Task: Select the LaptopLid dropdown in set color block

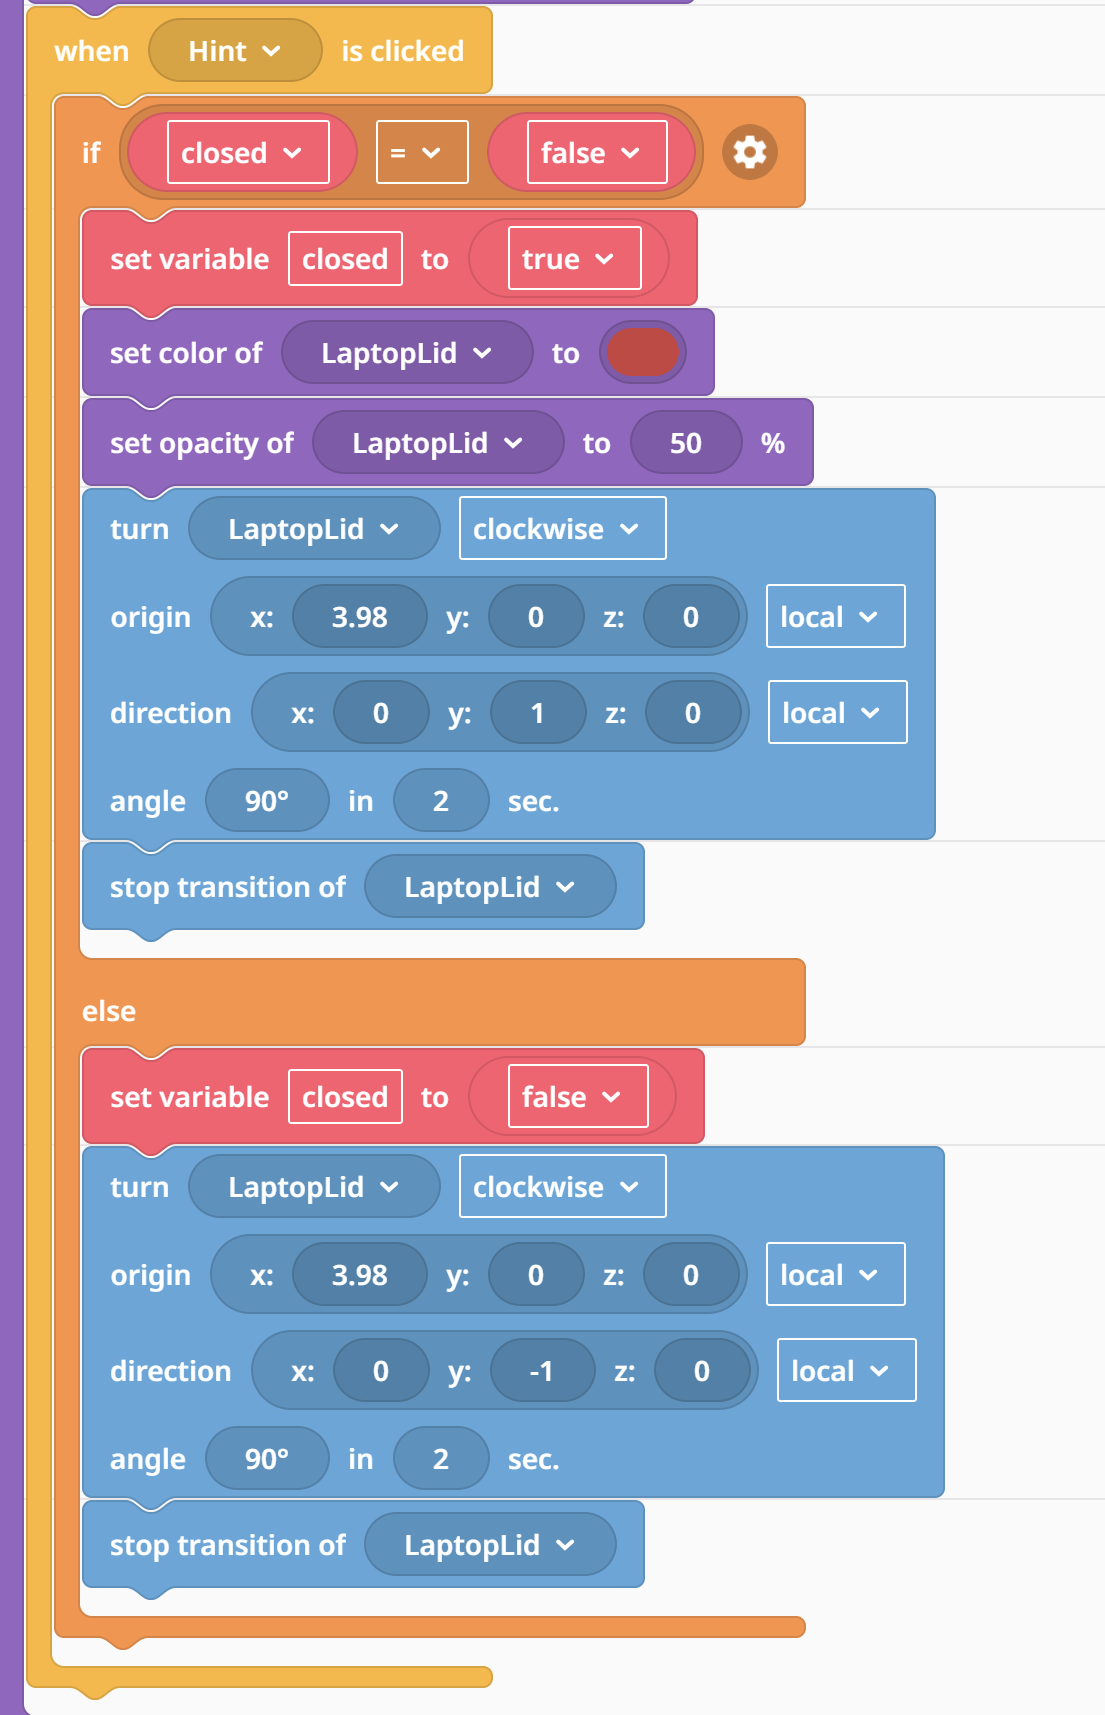Action: (x=407, y=352)
